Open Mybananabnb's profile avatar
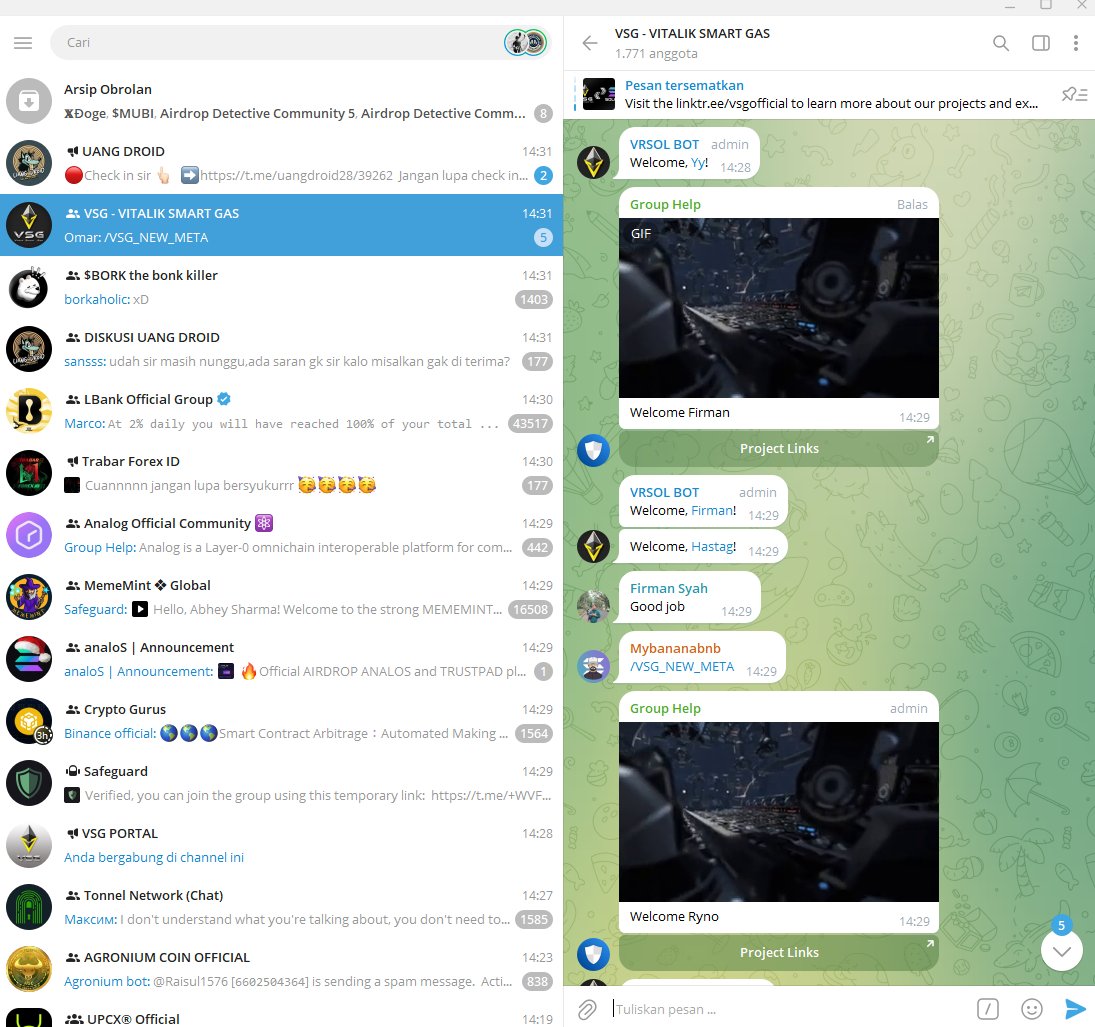This screenshot has height=1027, width=1095. coord(594,666)
